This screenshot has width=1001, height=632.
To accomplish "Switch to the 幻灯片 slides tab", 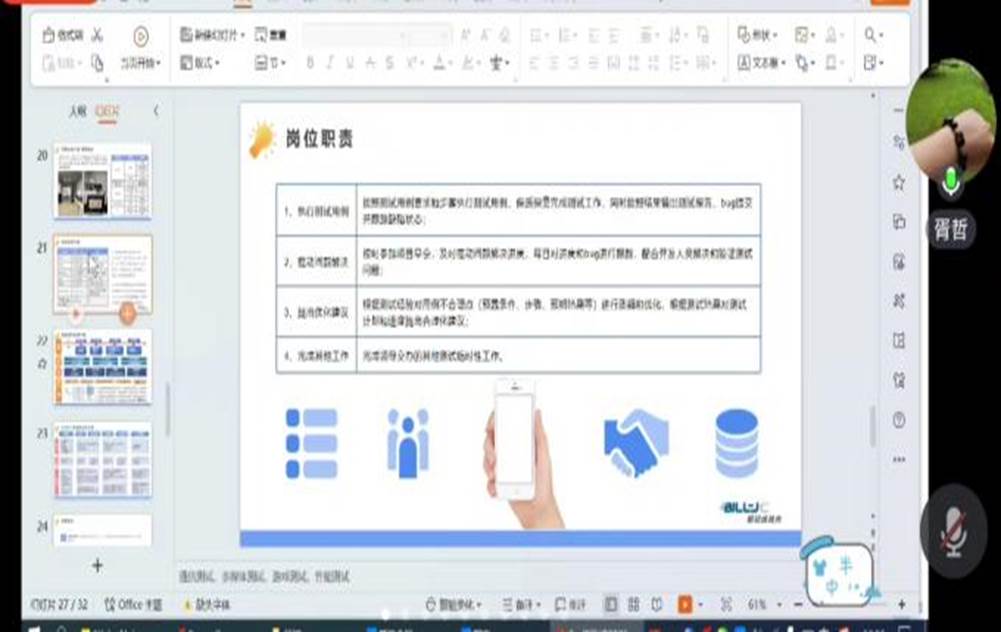I will [x=107, y=109].
